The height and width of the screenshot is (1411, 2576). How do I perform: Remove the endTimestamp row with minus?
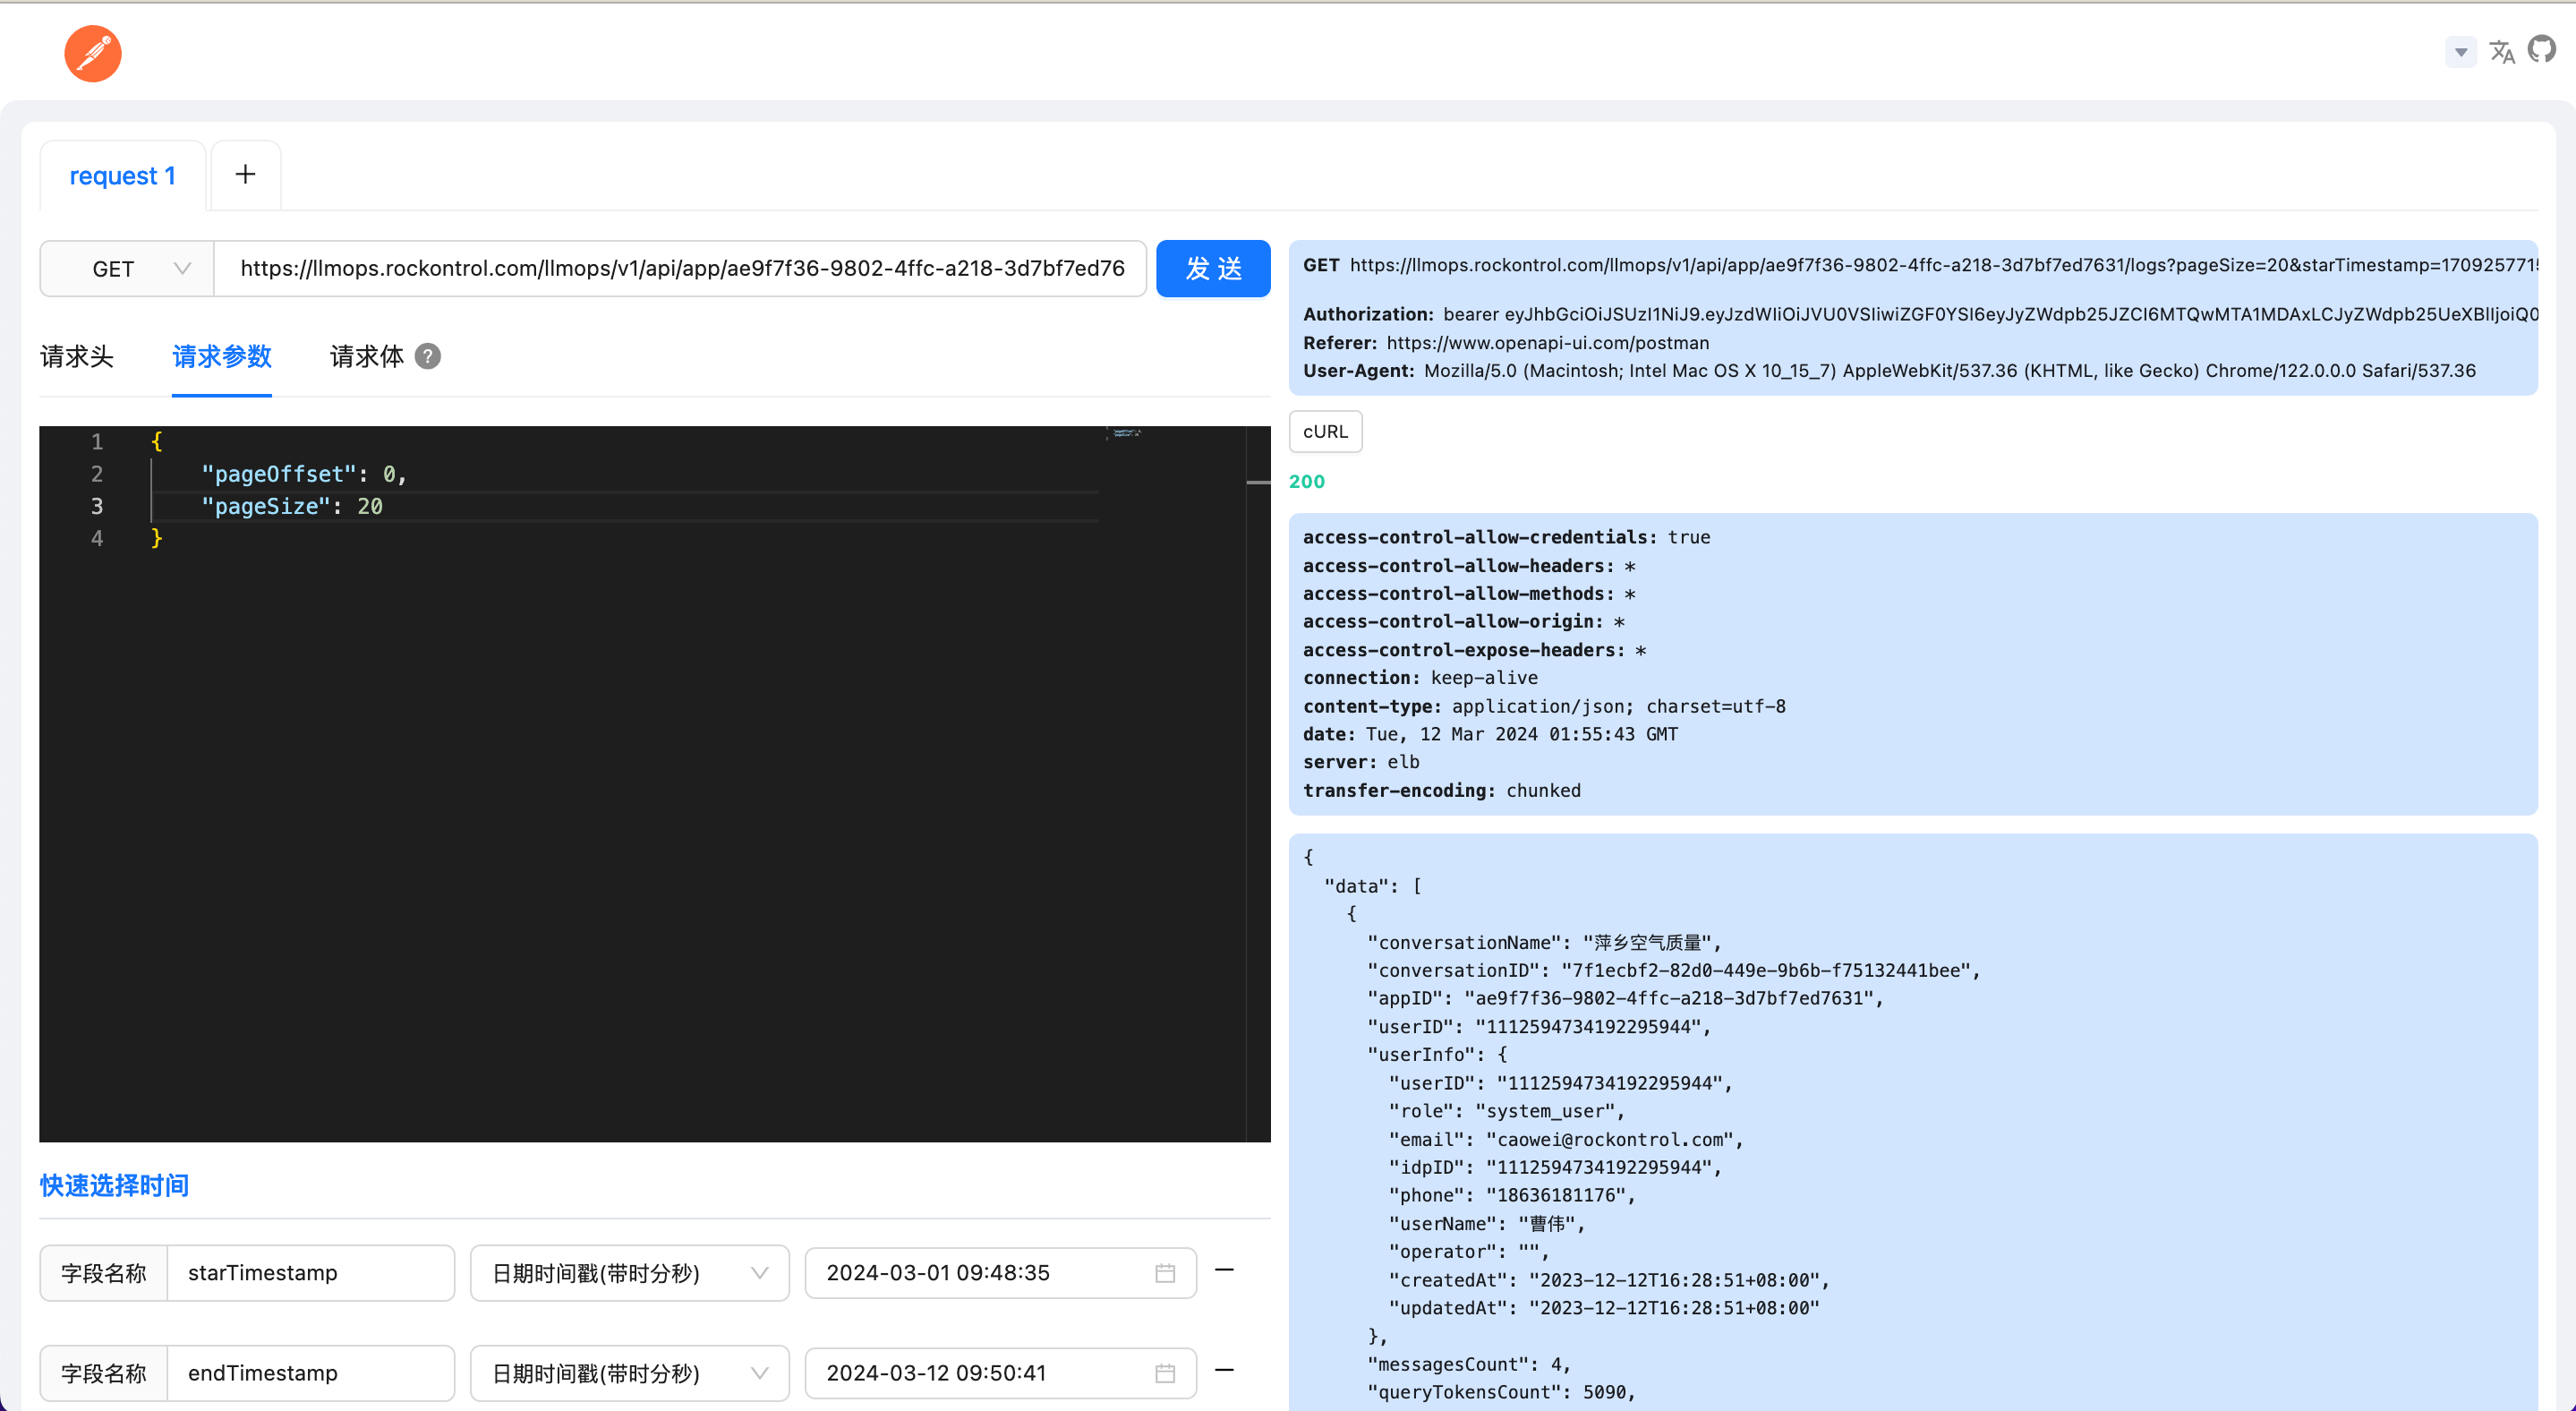pos(1224,1370)
